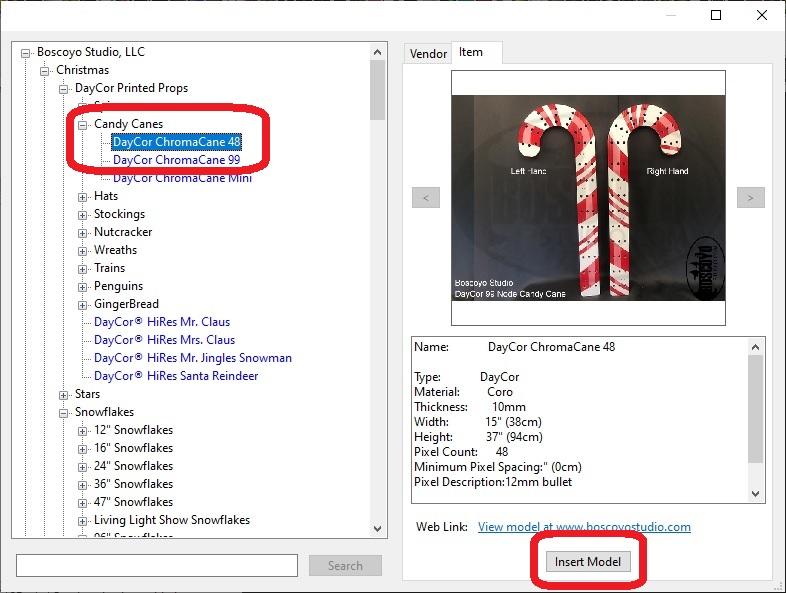786x593 pixels.
Task: Expand 36" Snowflakes node
Action: point(82,485)
